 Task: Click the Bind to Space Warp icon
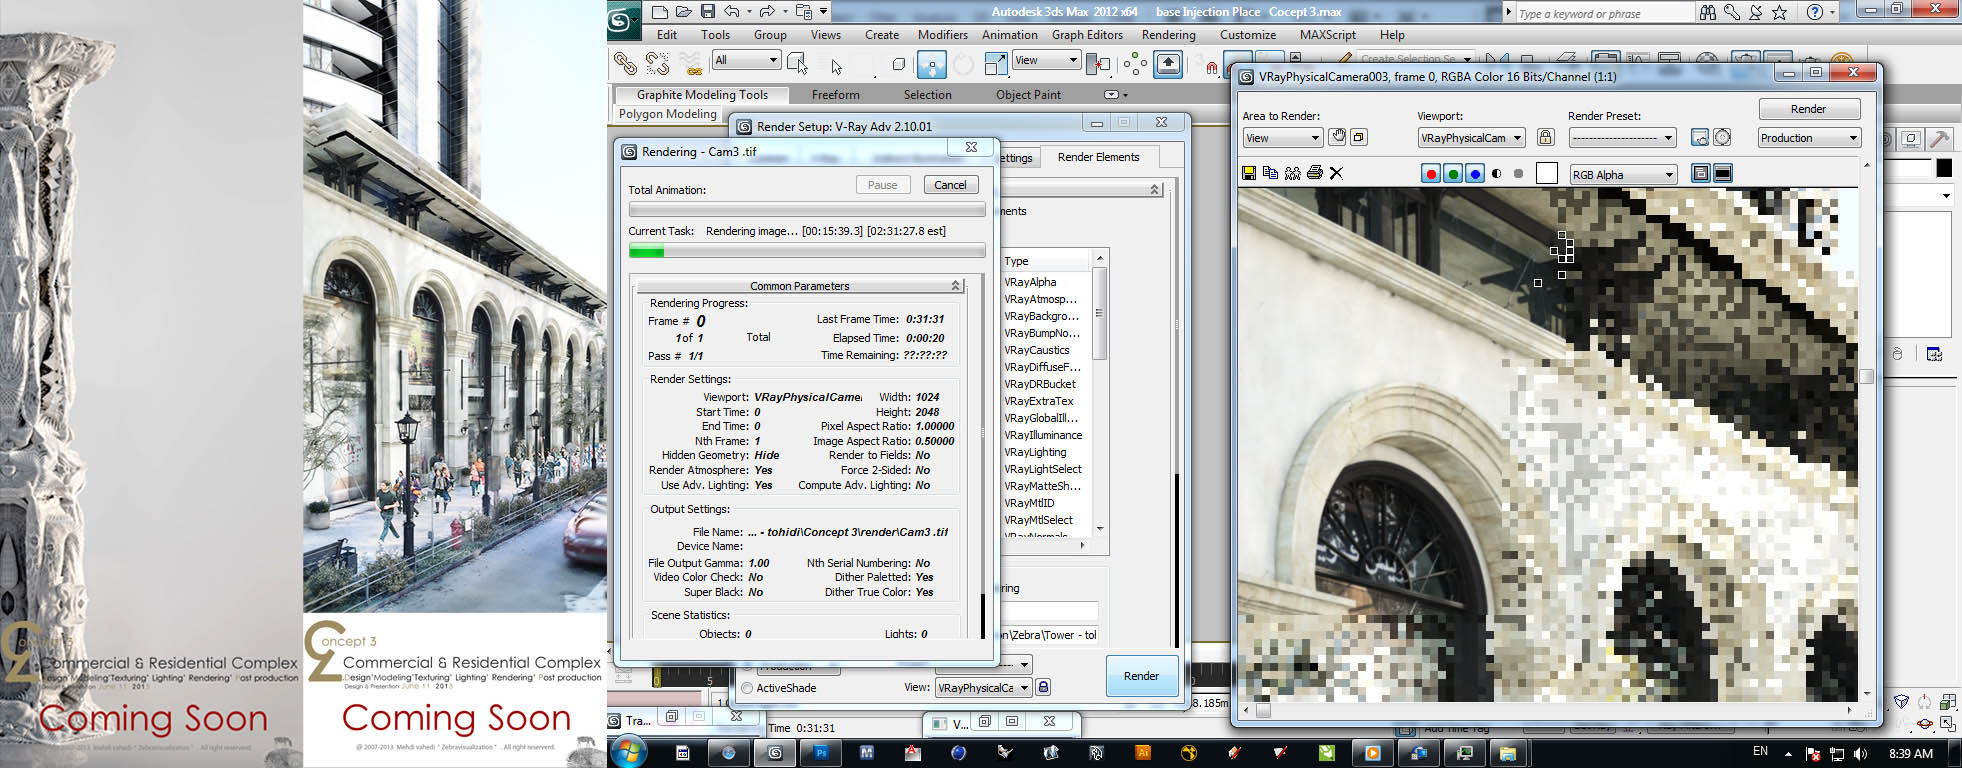click(x=691, y=64)
